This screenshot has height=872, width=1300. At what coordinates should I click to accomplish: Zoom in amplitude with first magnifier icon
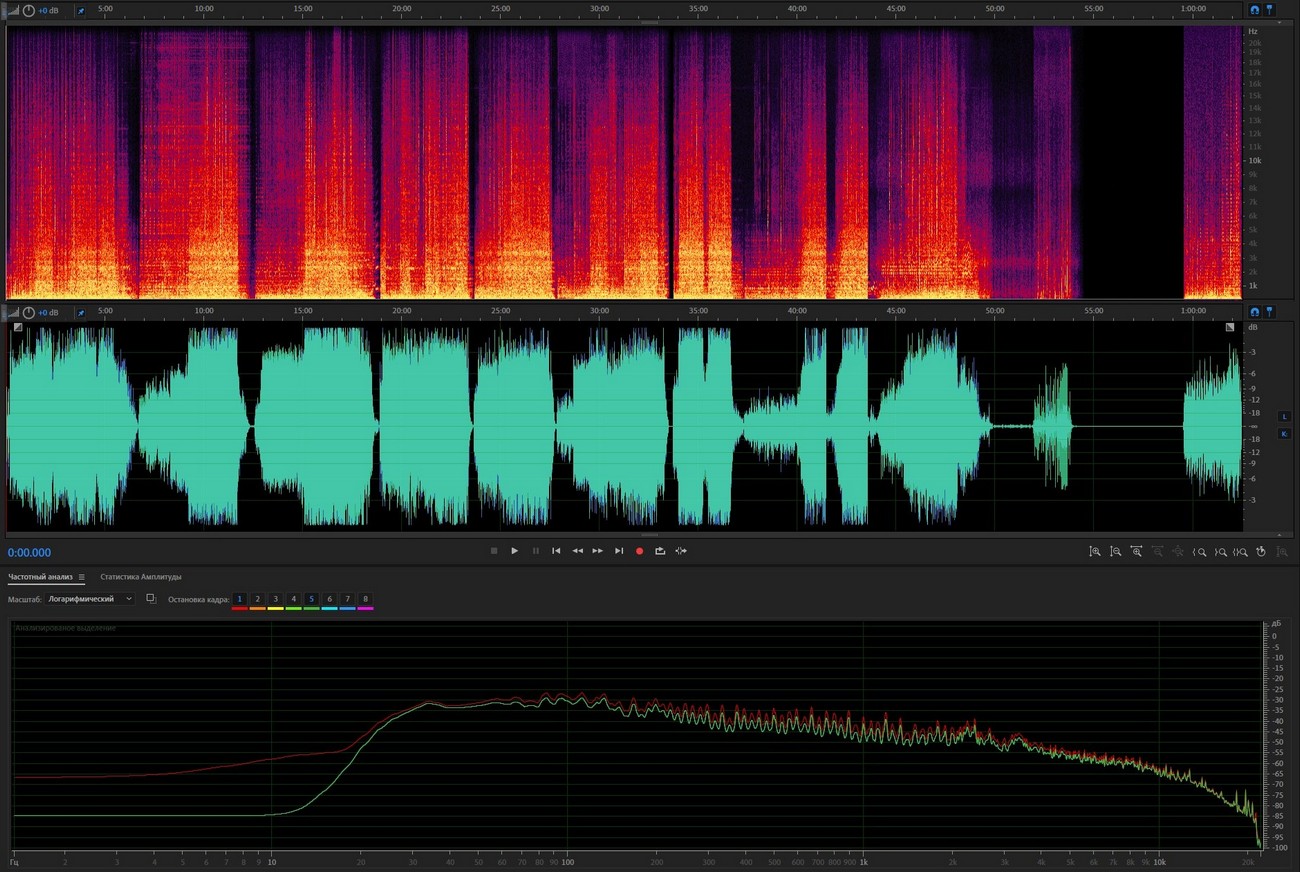click(1095, 551)
